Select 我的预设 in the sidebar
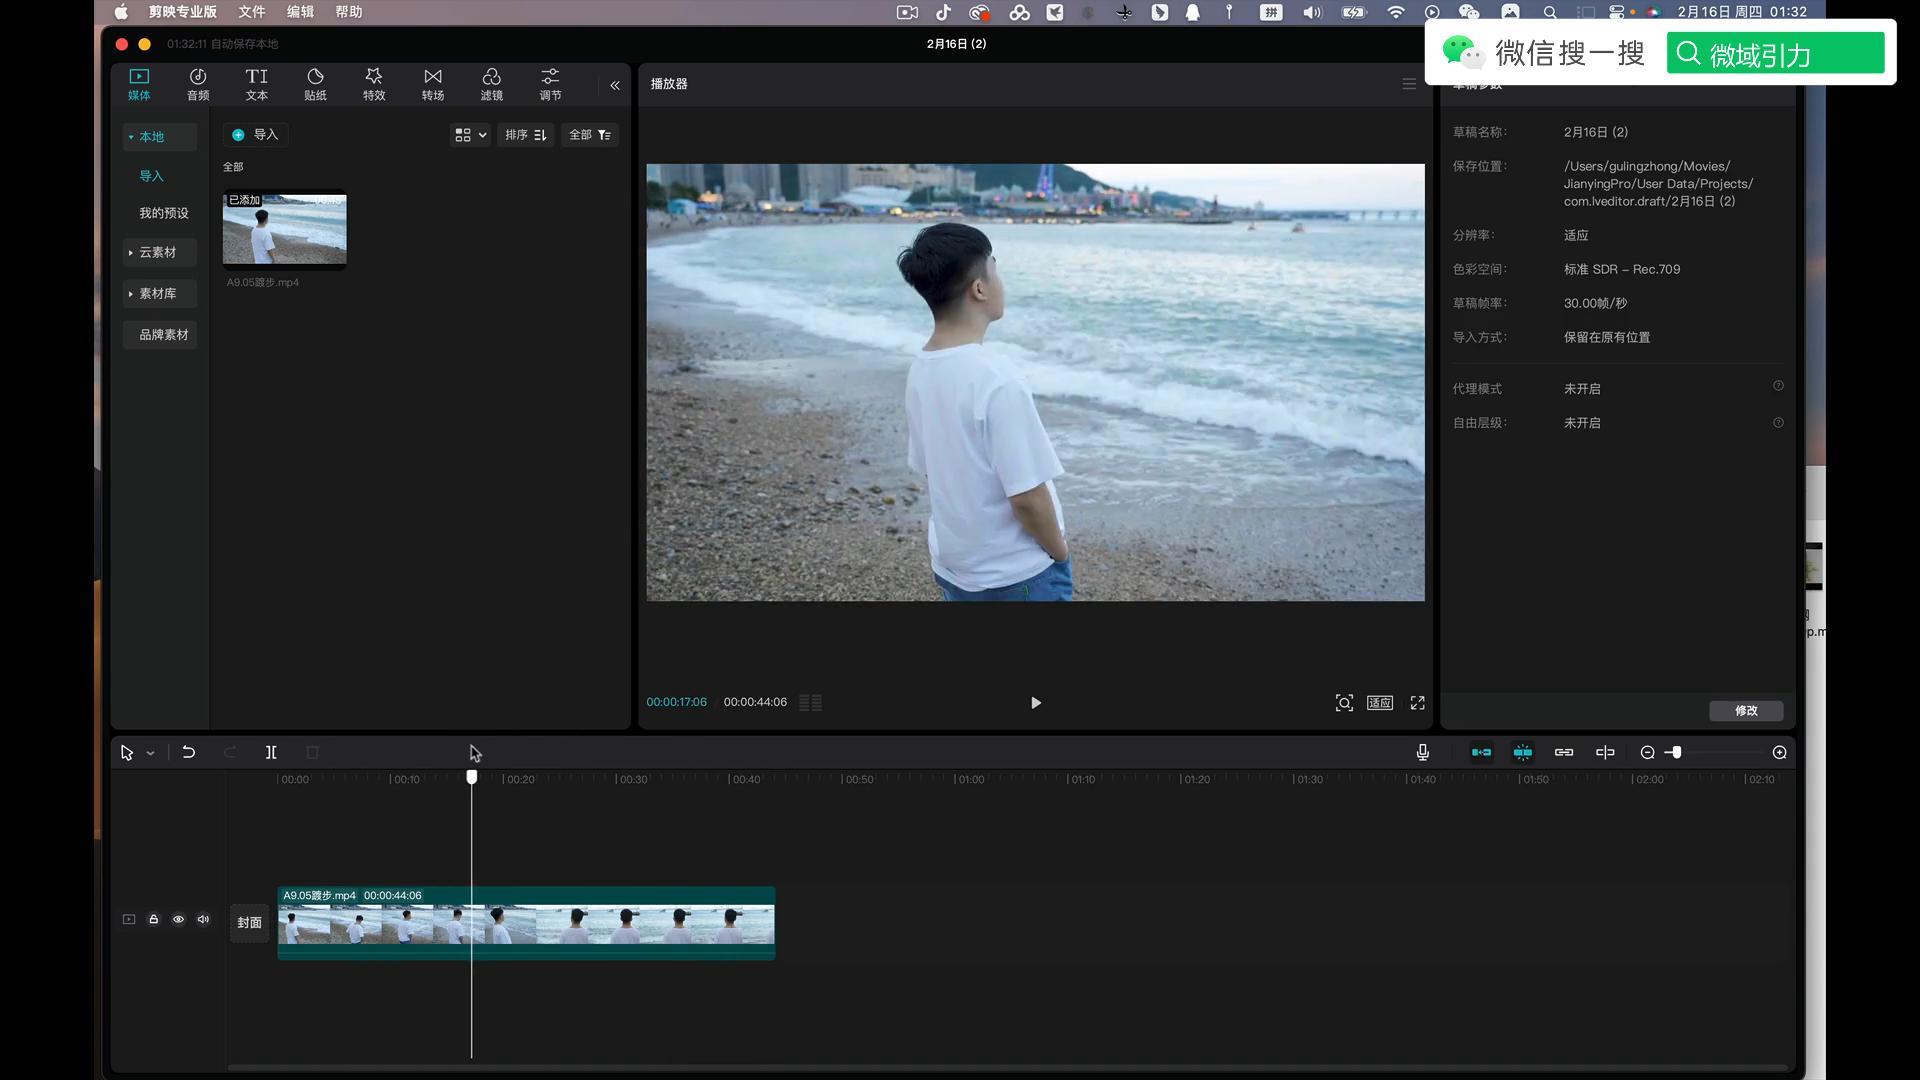 point(163,213)
